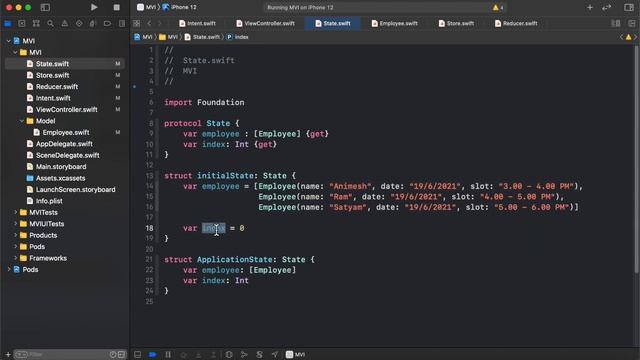Expand the MVIUITests folder
This screenshot has width=640, height=360.
click(x=15, y=224)
